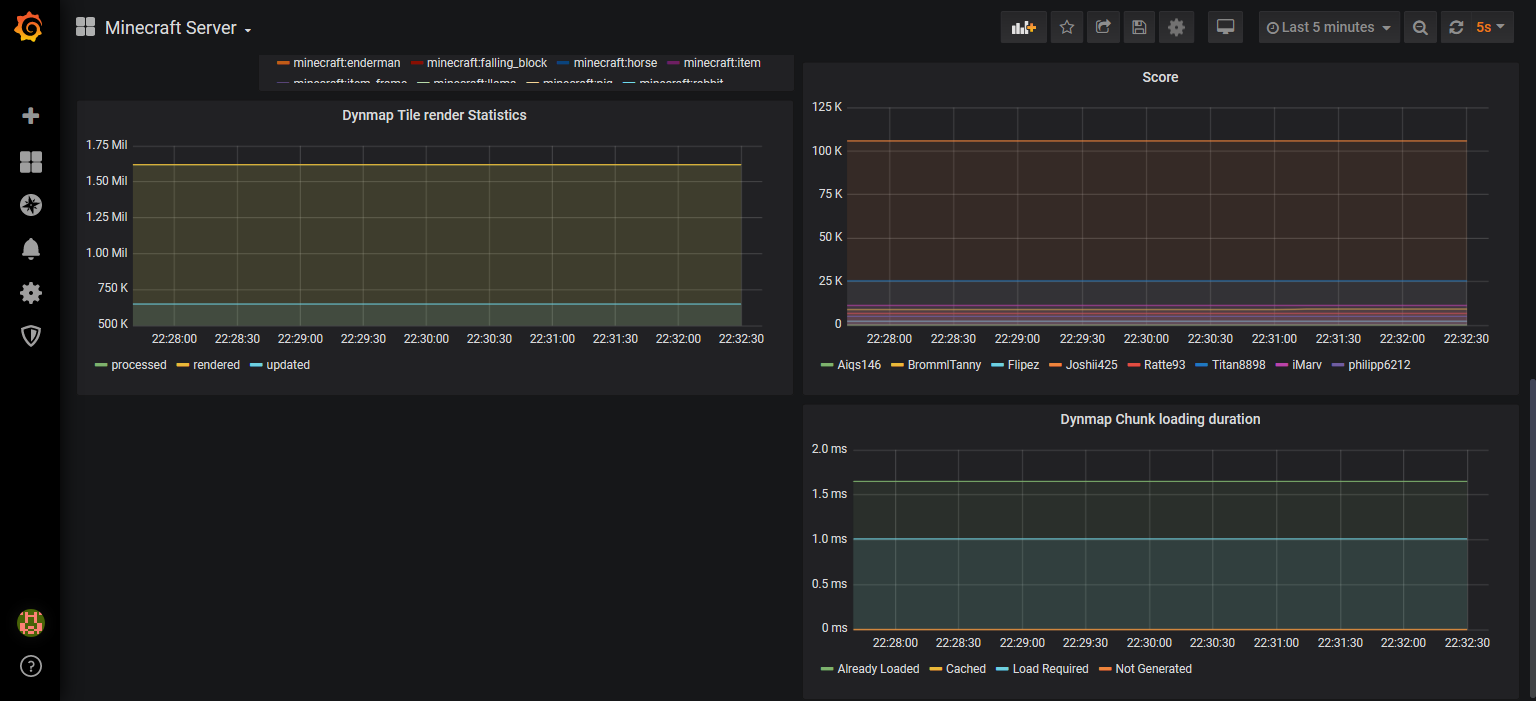Click the Grafana logo home icon
The width and height of the screenshot is (1536, 701).
[29, 28]
